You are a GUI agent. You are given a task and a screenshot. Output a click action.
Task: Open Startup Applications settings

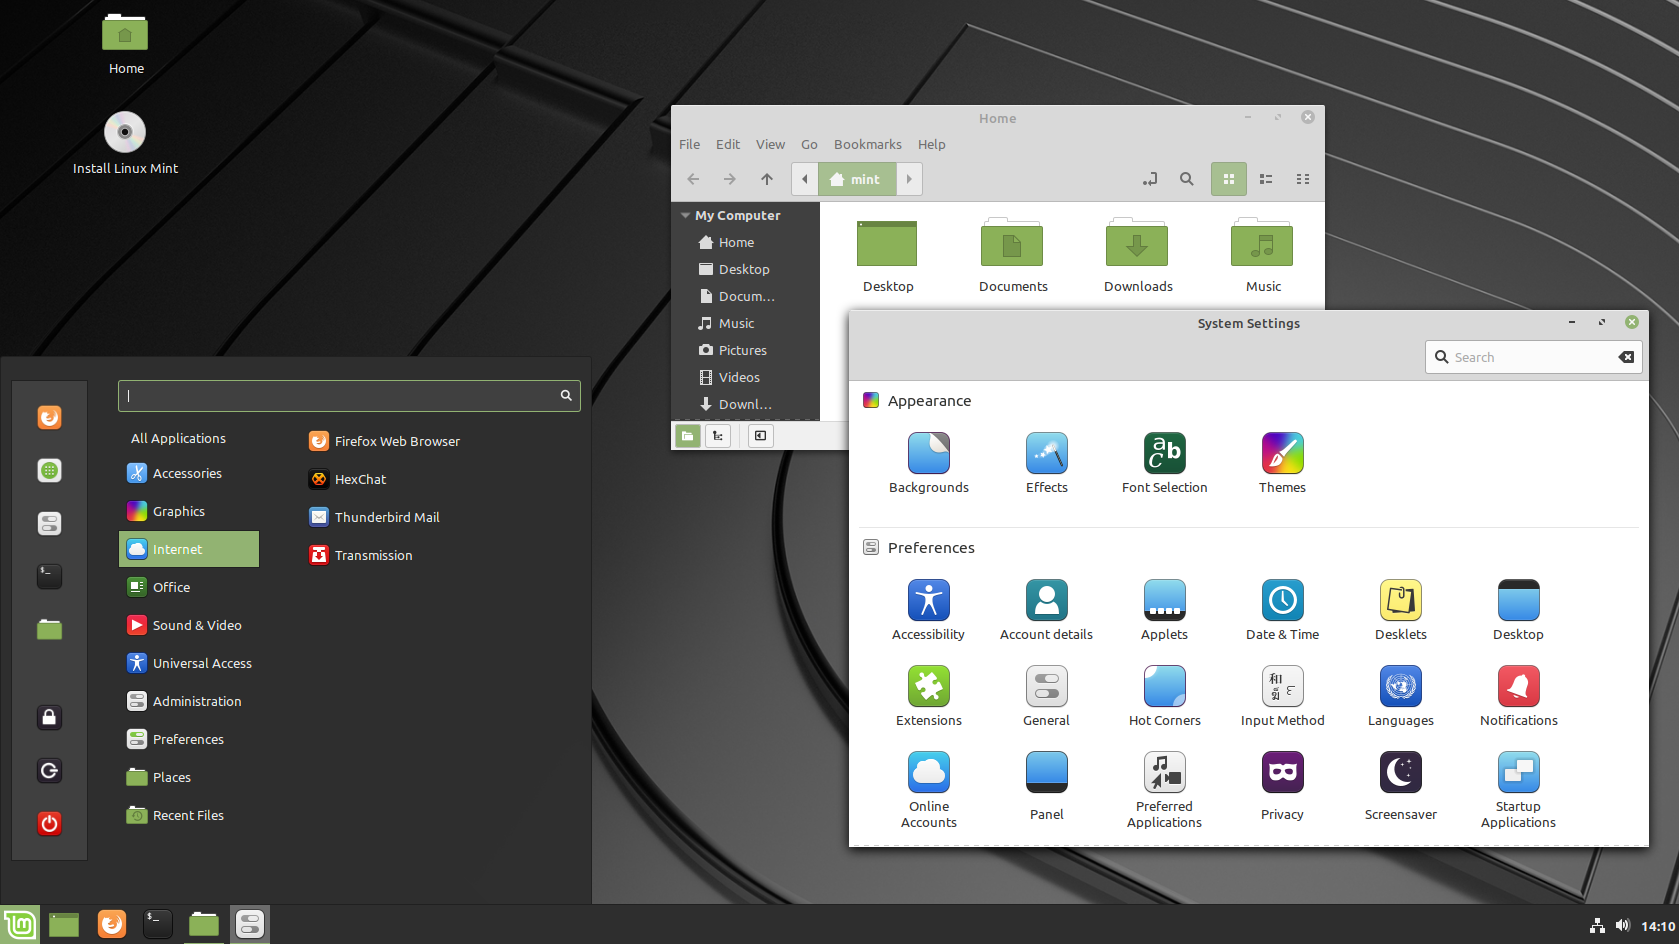tap(1518, 790)
